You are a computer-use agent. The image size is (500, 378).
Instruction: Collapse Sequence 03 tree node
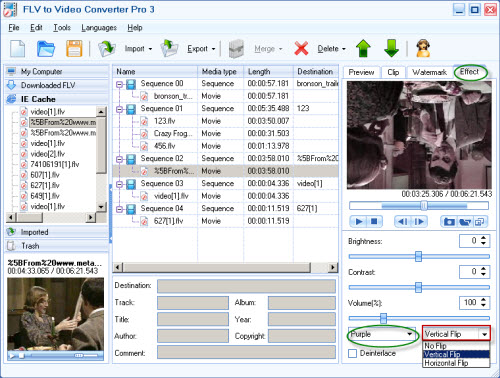point(119,184)
